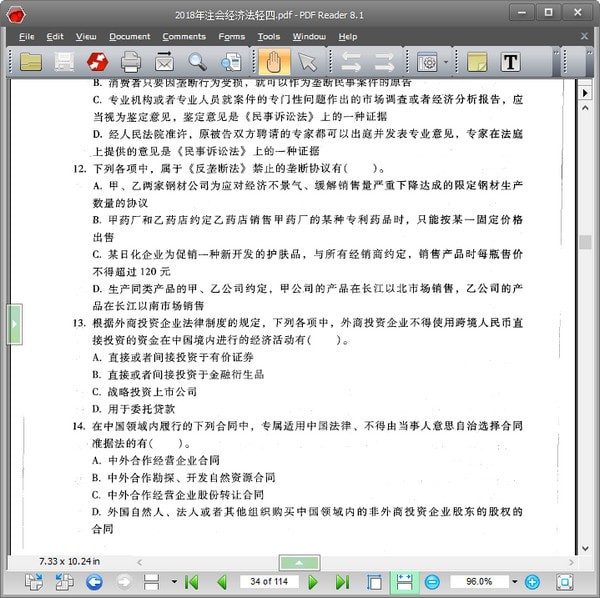This screenshot has height=598, width=600.
Task: Open the Comments menu
Action: [184, 36]
